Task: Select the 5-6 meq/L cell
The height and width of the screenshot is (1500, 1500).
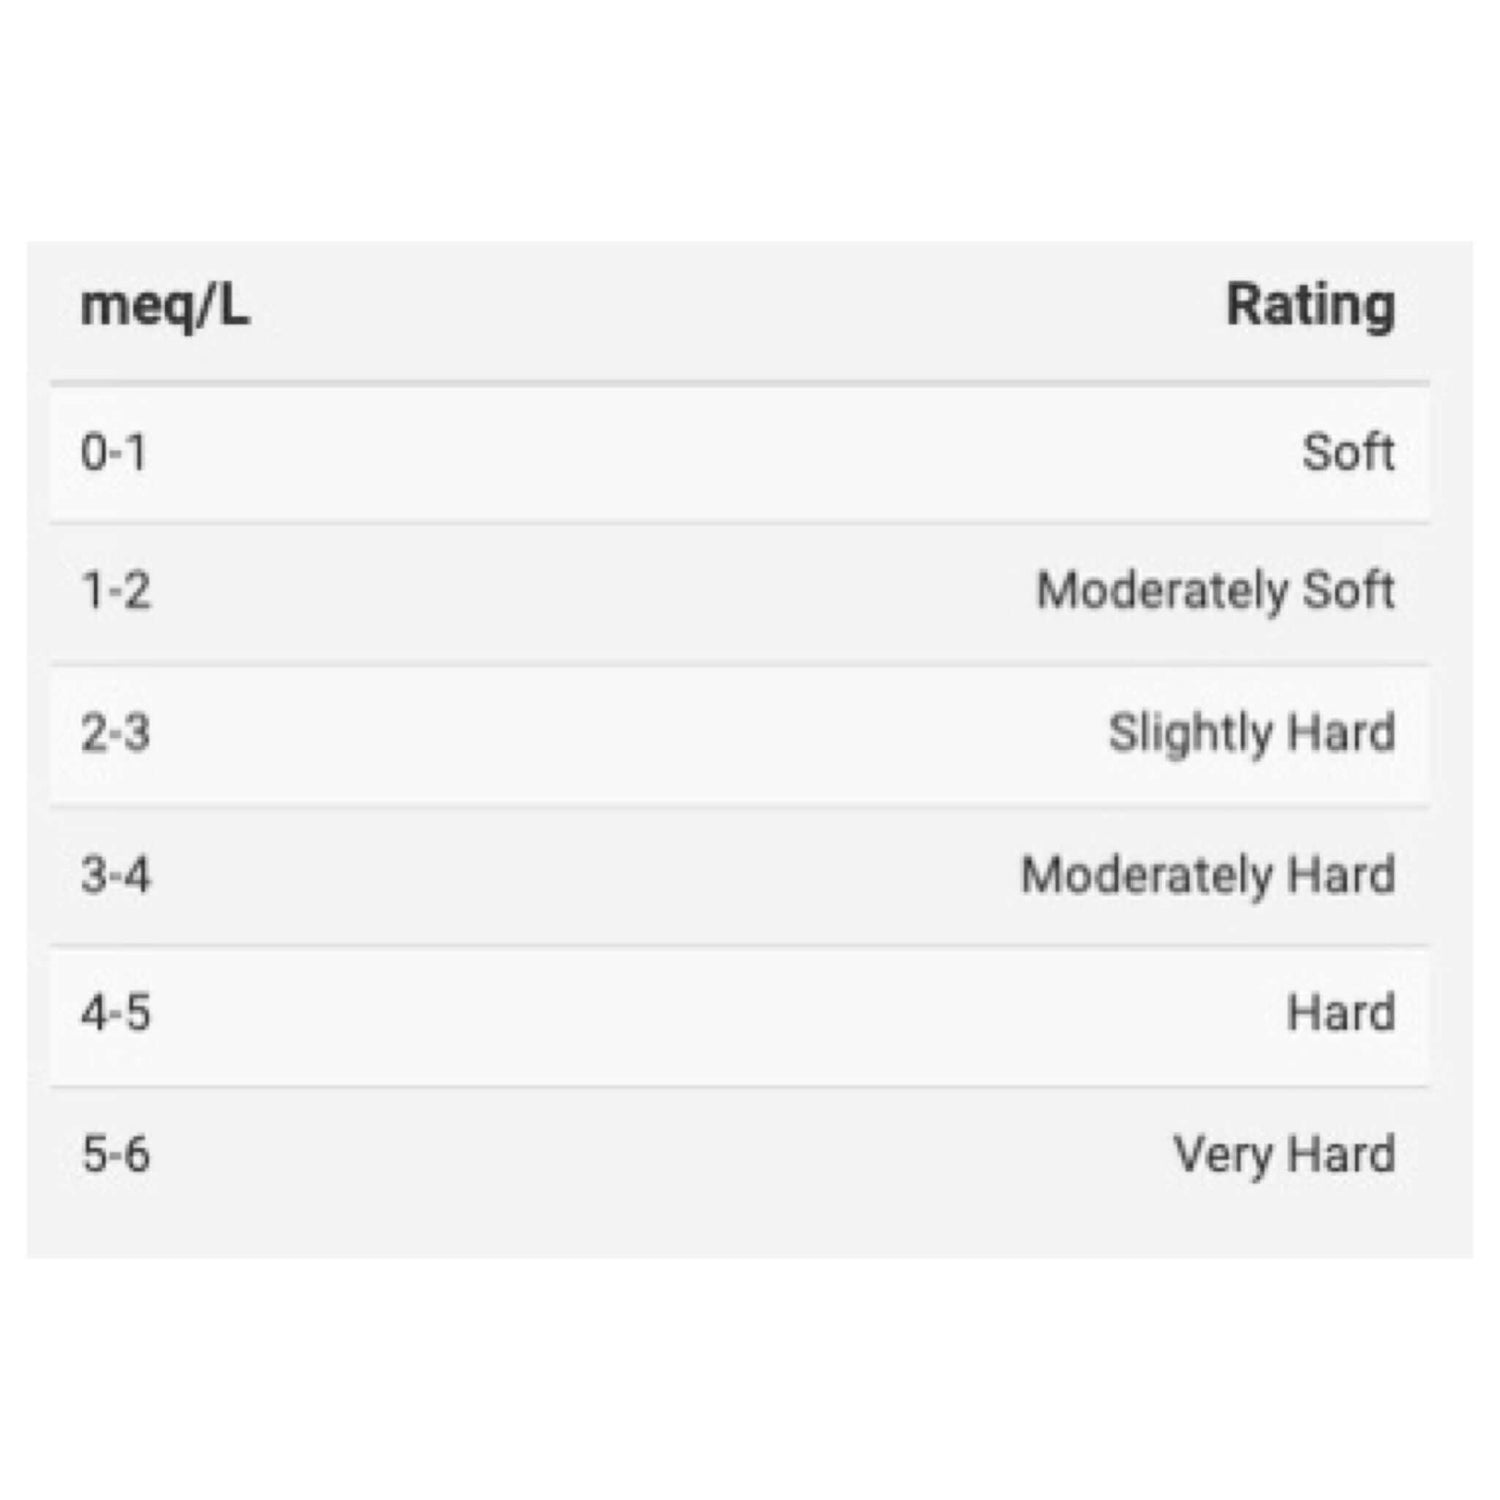Action: tap(116, 1155)
